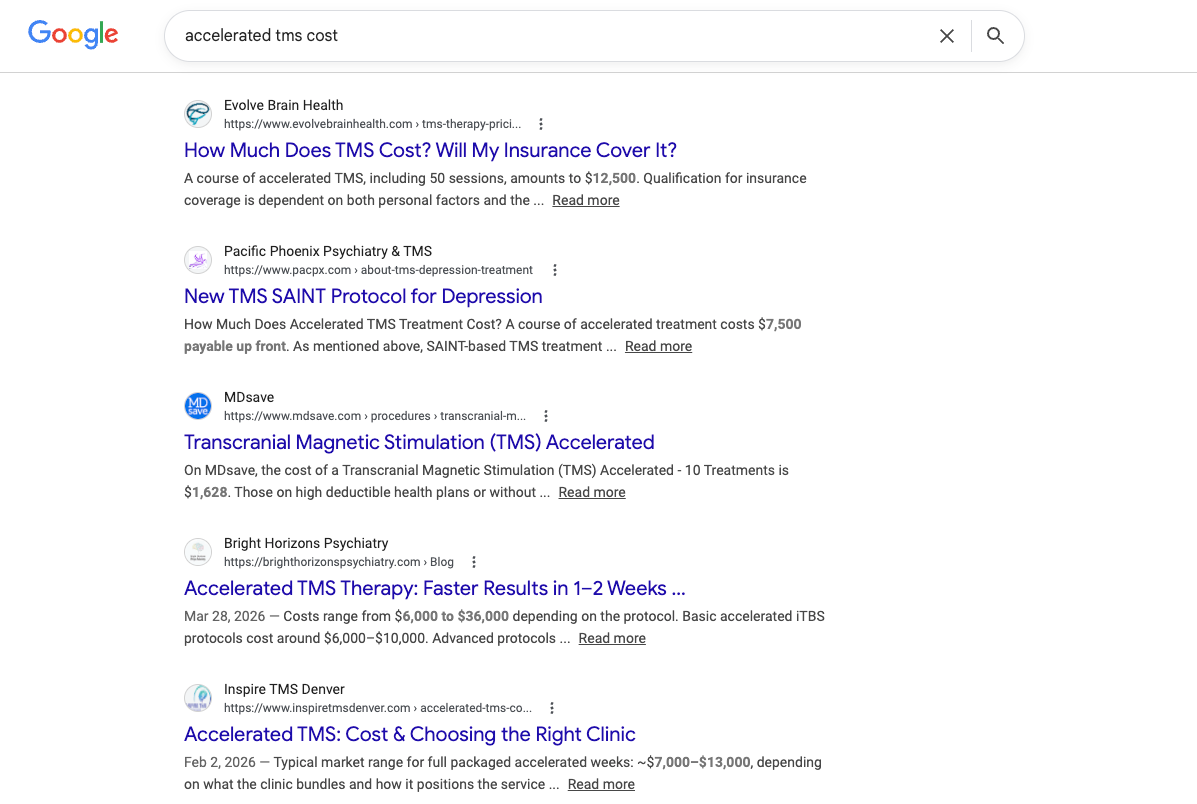Screen dimensions: 1197x804
Task: Open more options for Inspire TMS Denver result
Action: tap(552, 707)
